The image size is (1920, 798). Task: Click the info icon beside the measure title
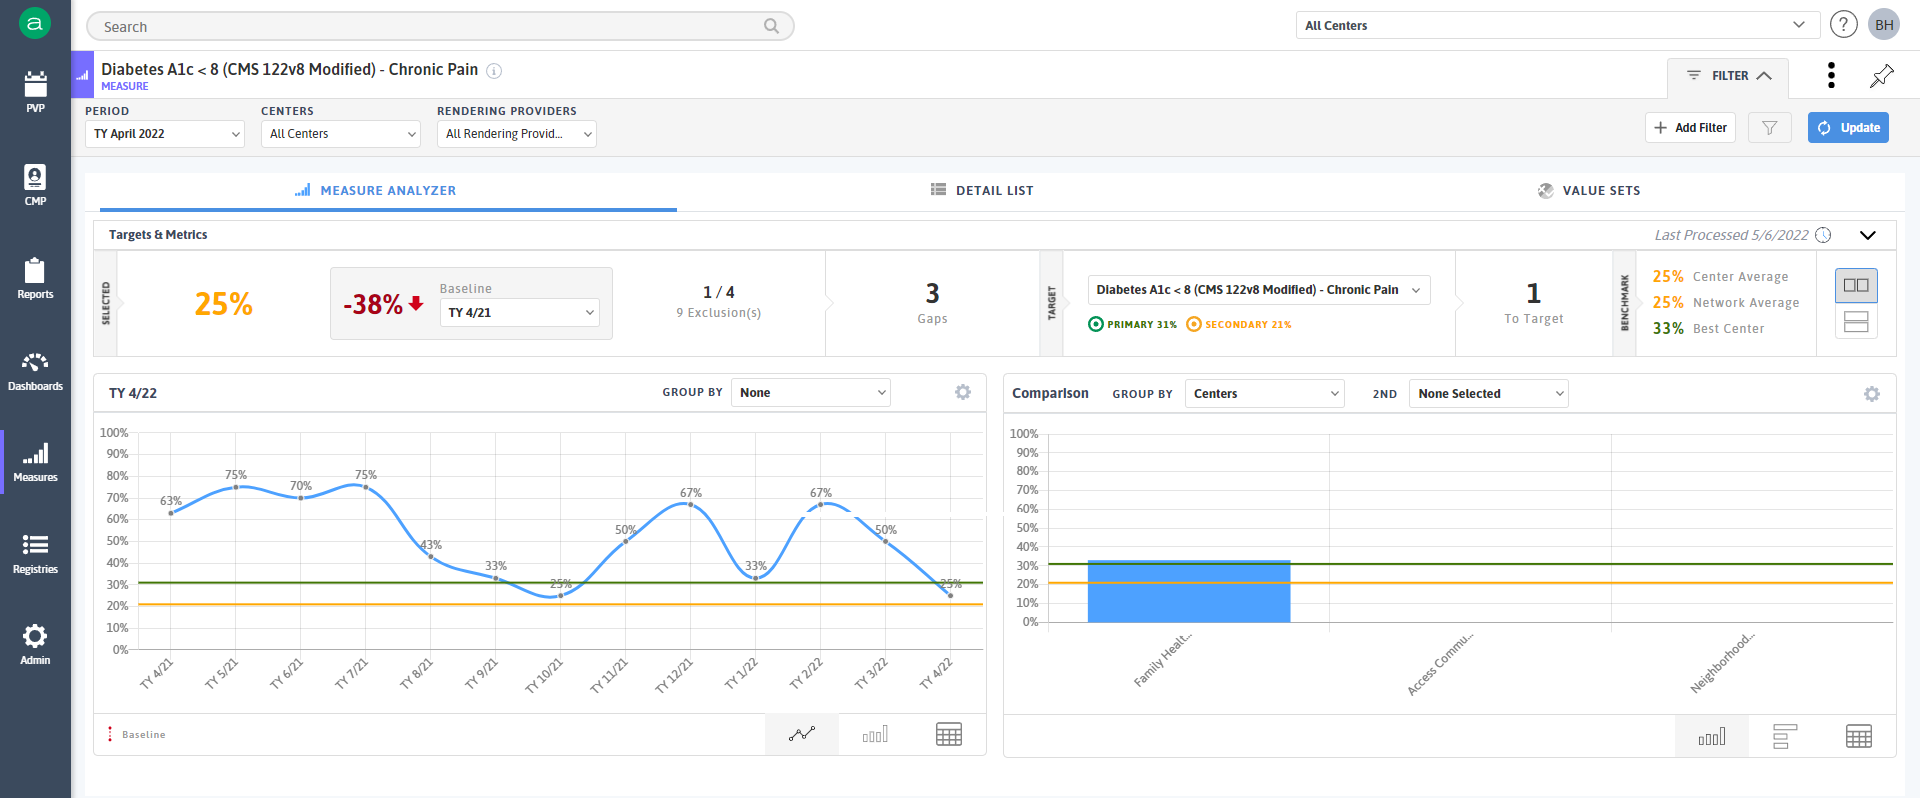coord(494,71)
